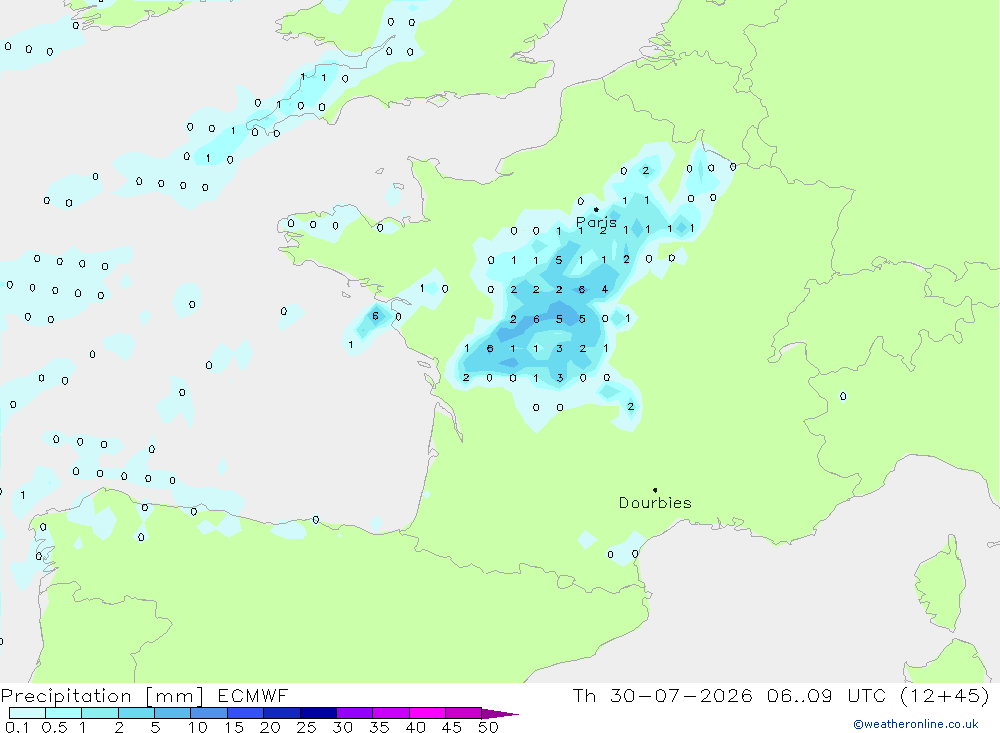Click the (12+45) forecast offset text
The width and height of the screenshot is (1000, 733).
tap(945, 695)
